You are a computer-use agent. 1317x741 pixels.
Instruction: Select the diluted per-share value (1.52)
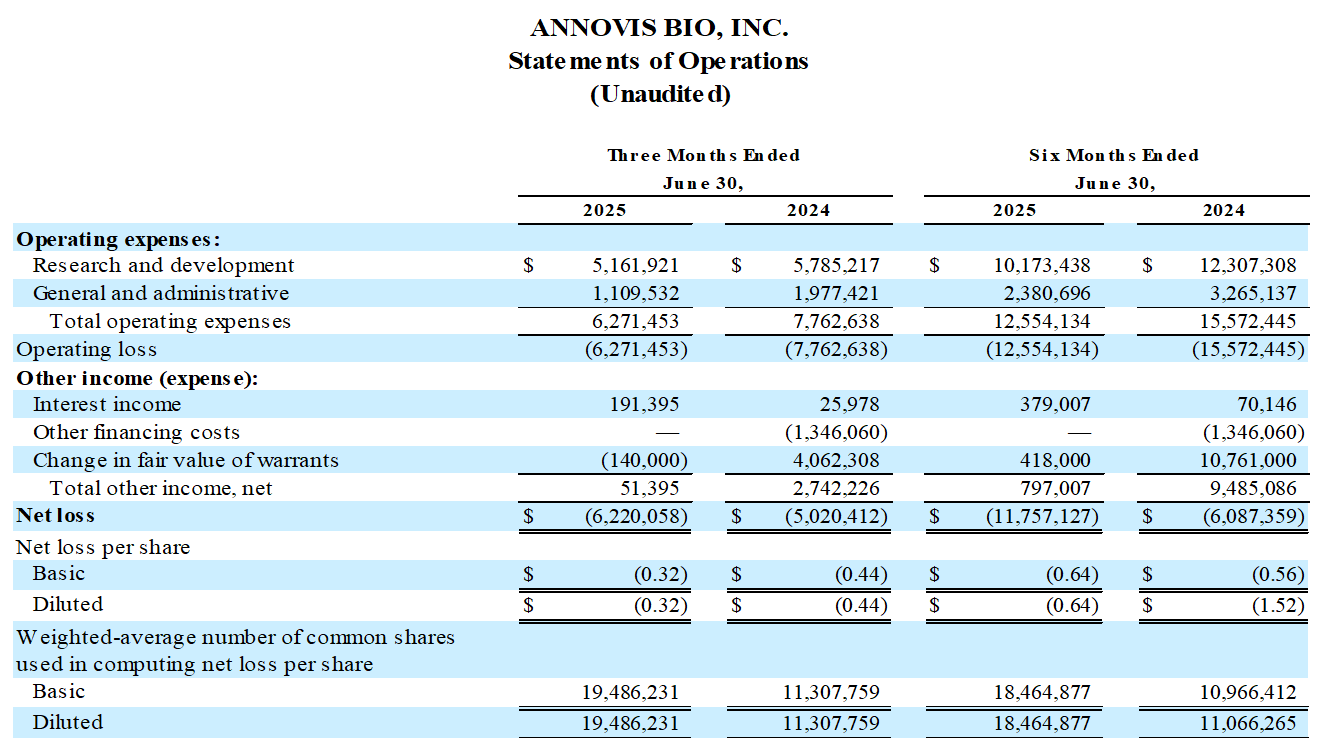pos(1278,605)
